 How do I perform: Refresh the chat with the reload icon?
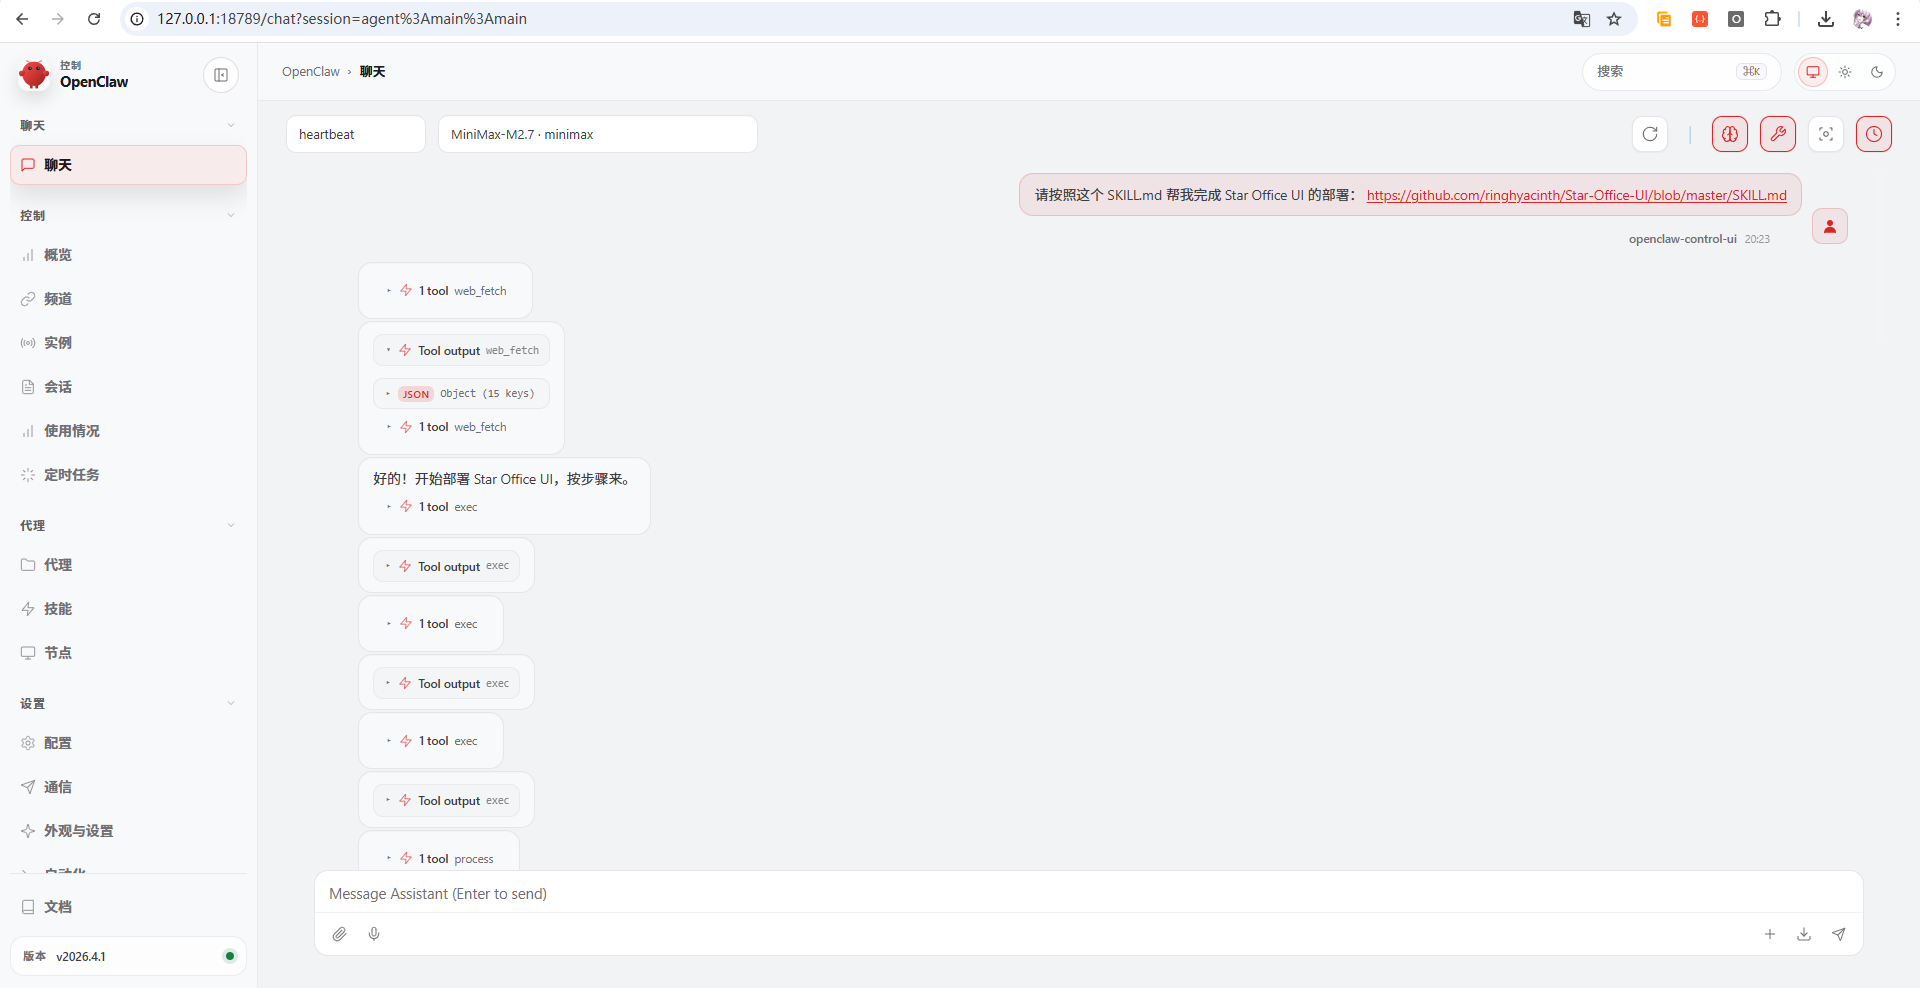coord(1650,134)
